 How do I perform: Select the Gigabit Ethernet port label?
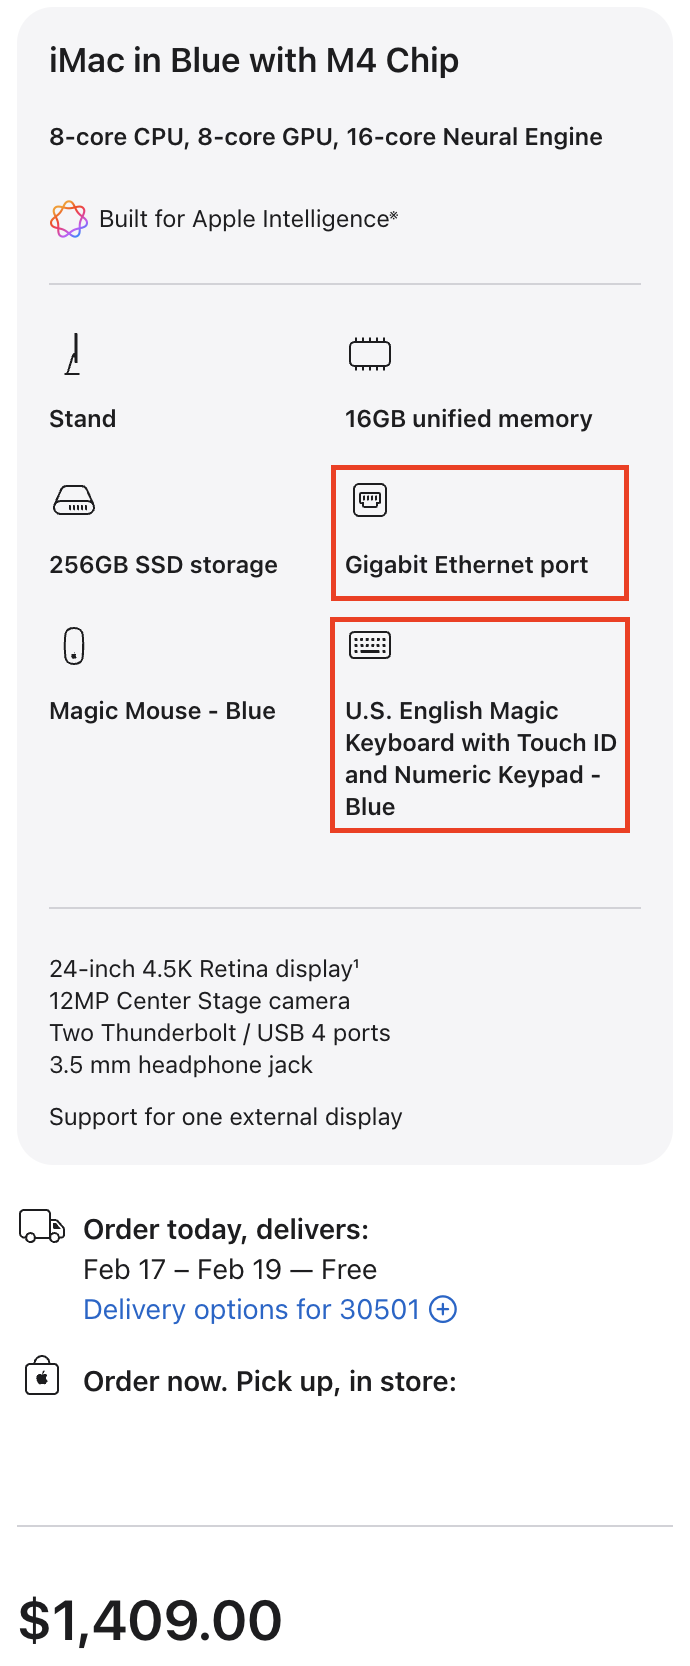tap(466, 565)
